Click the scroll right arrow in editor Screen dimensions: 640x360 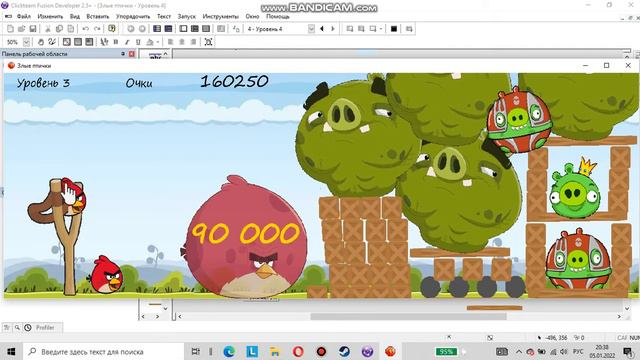pyautogui.click(x=619, y=316)
